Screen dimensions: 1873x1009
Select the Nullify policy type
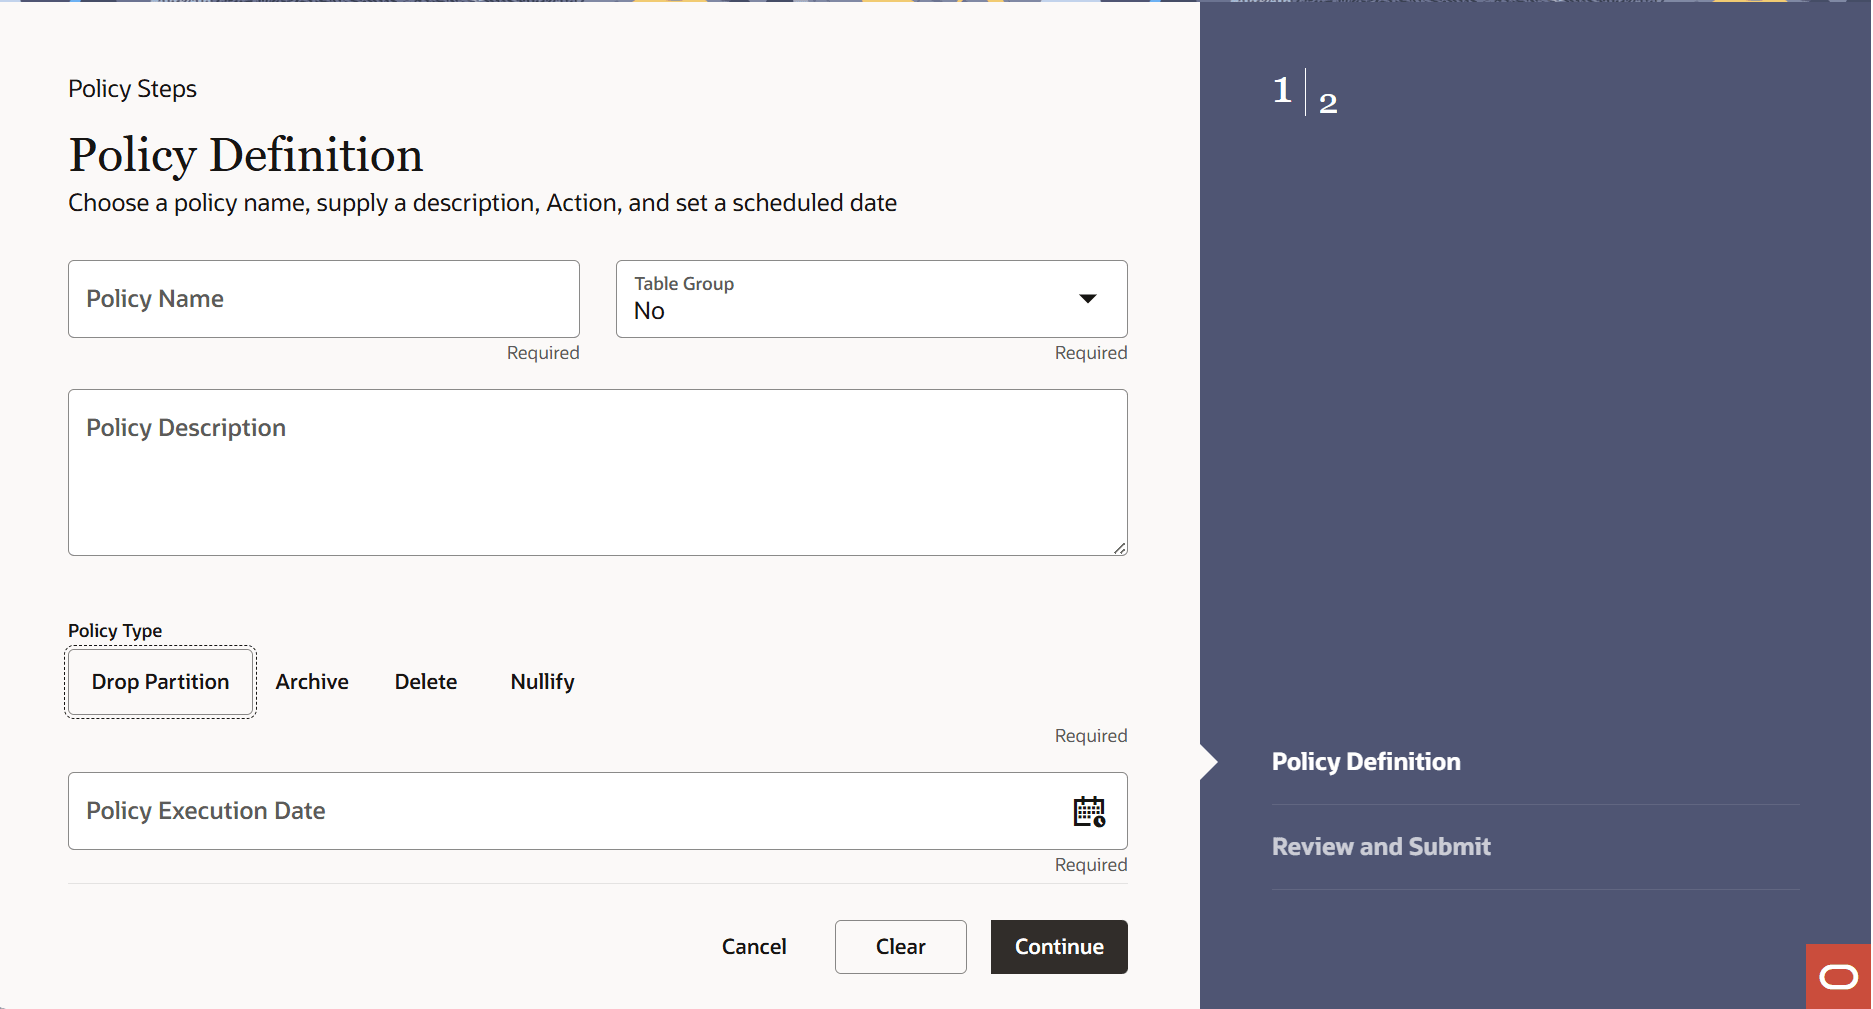[542, 681]
